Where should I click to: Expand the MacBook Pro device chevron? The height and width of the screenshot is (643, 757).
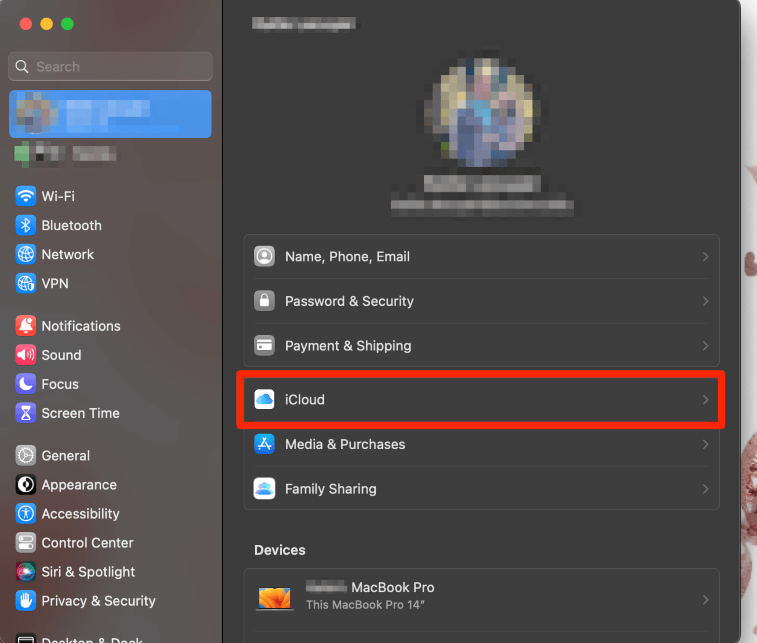[705, 600]
